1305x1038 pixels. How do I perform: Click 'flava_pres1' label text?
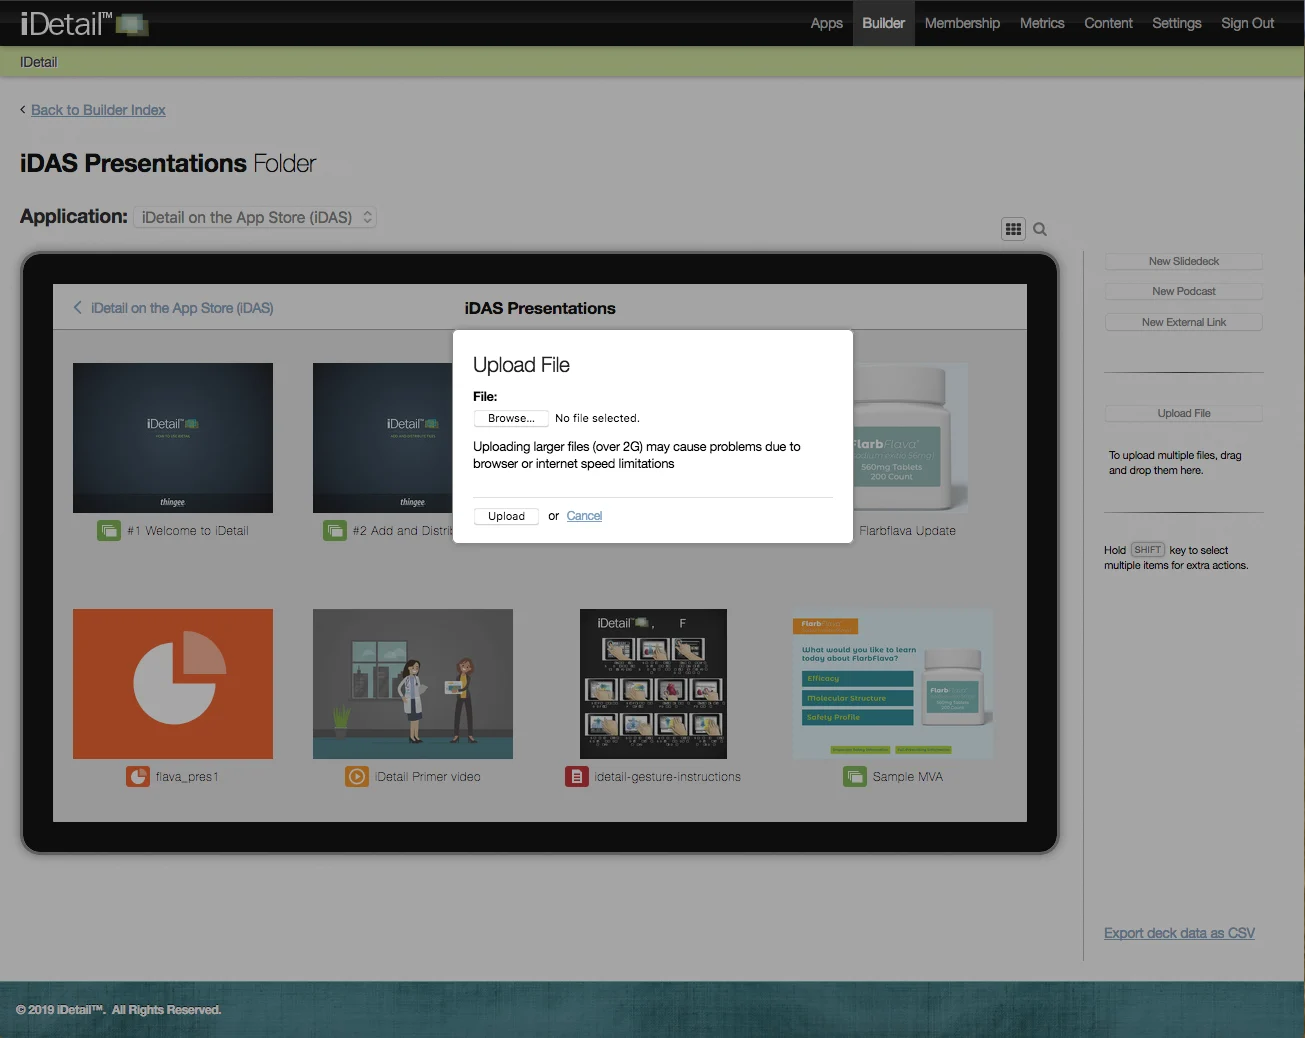[187, 777]
